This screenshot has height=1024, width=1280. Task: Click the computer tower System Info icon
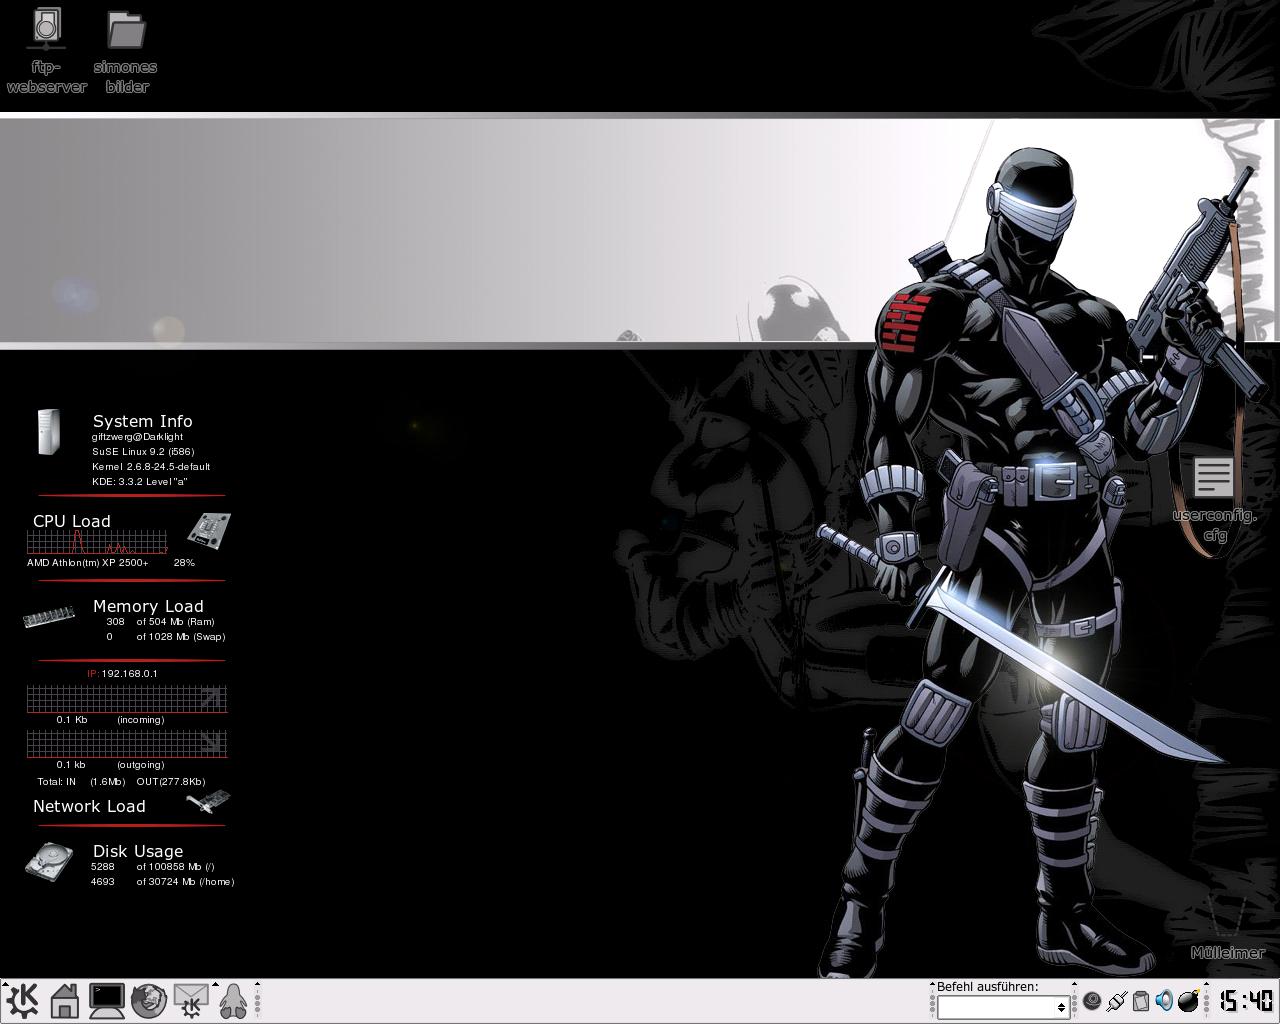(48, 432)
